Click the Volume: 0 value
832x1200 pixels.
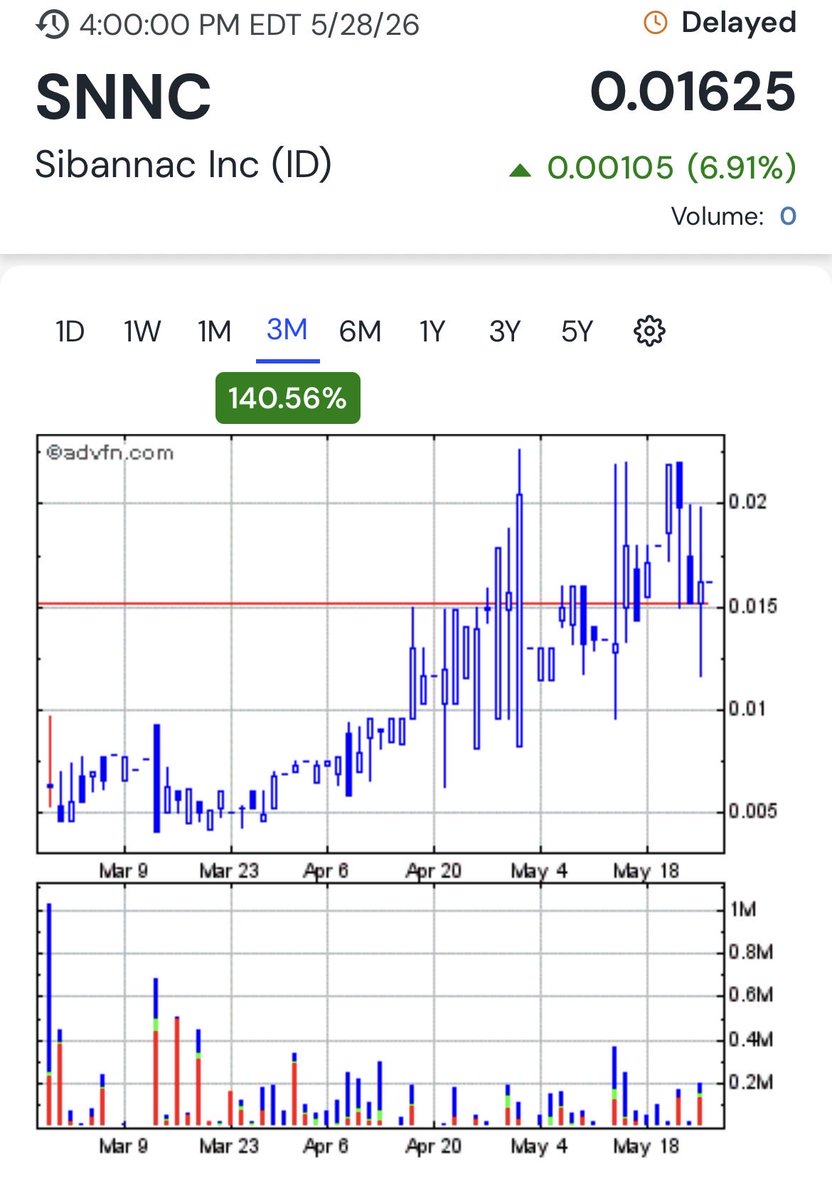(788, 215)
